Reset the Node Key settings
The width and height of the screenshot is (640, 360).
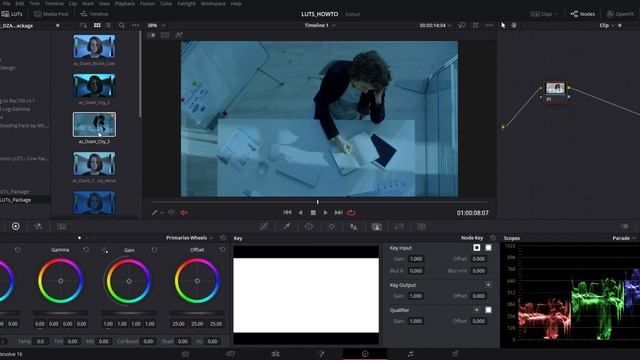(x=493, y=238)
